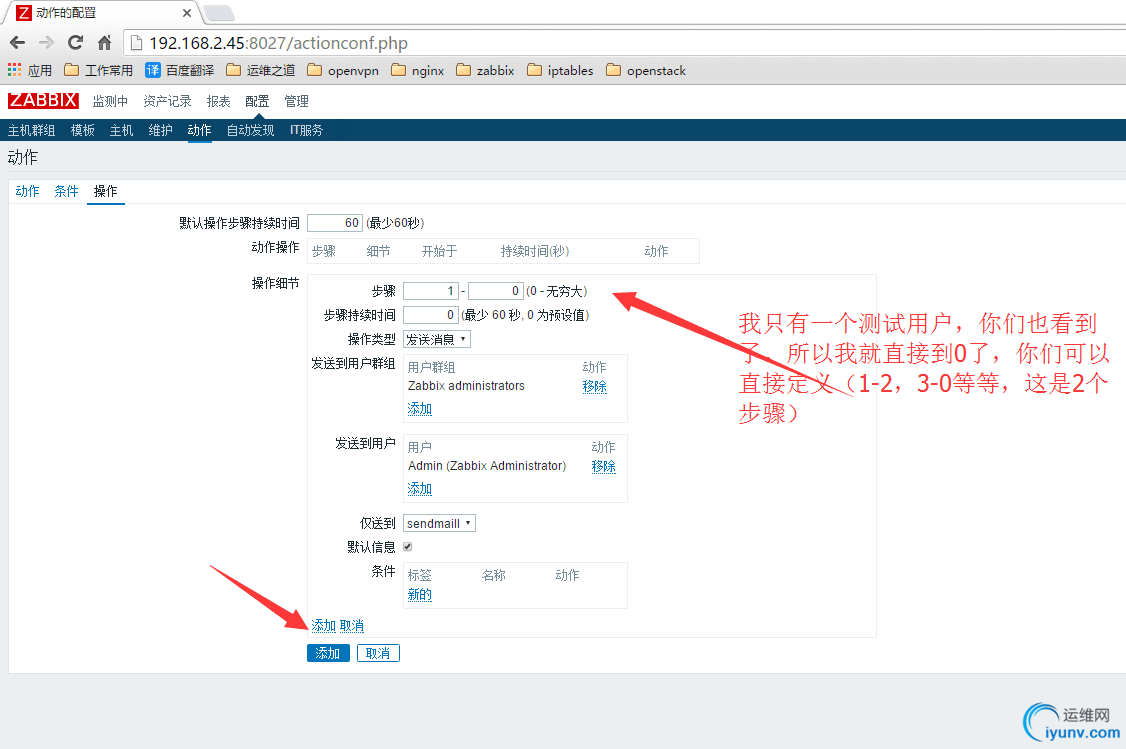Screen dimensions: 1126x749
Task: Go to 模板 submenu
Action: 83,130
